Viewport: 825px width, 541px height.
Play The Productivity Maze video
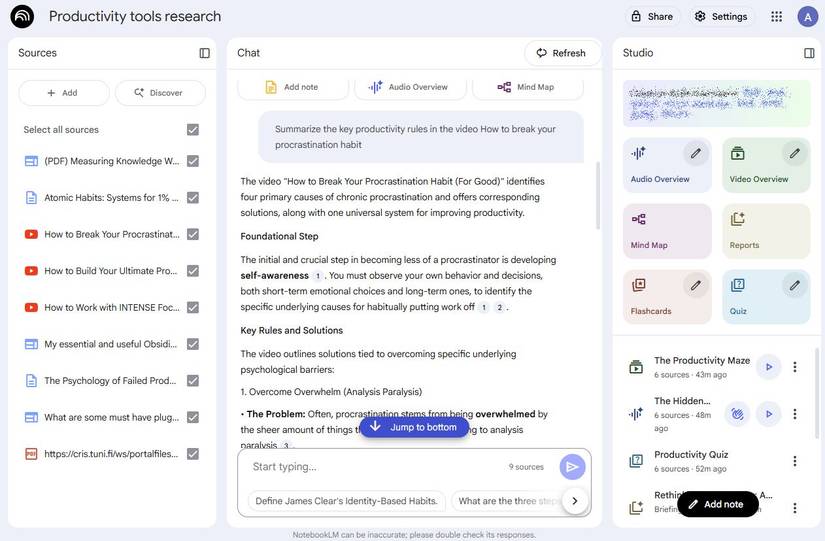768,367
